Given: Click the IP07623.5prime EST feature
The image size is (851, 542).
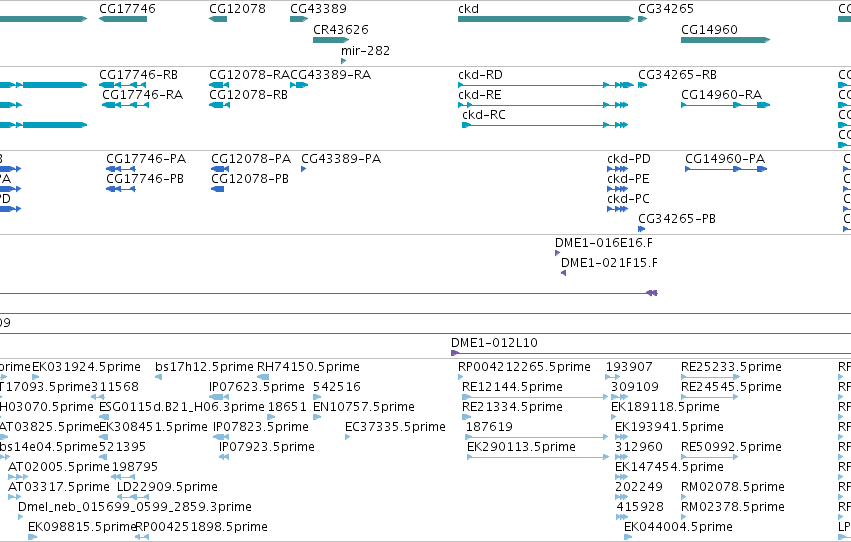Looking at the screenshot, I should [219, 397].
